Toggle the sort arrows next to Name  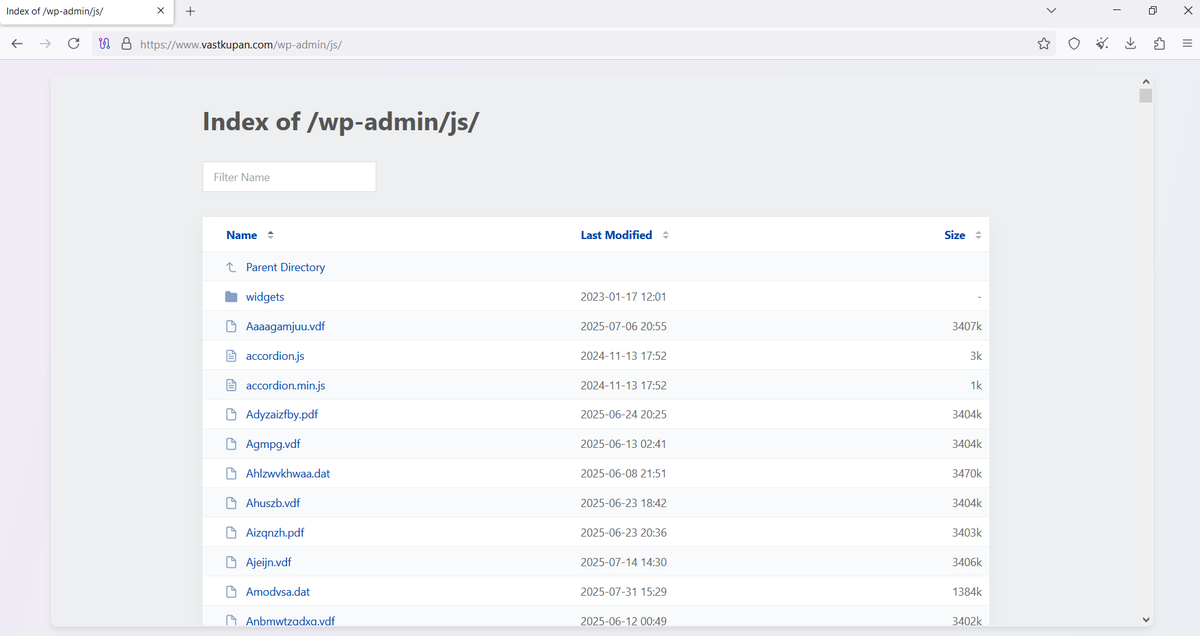tap(270, 235)
